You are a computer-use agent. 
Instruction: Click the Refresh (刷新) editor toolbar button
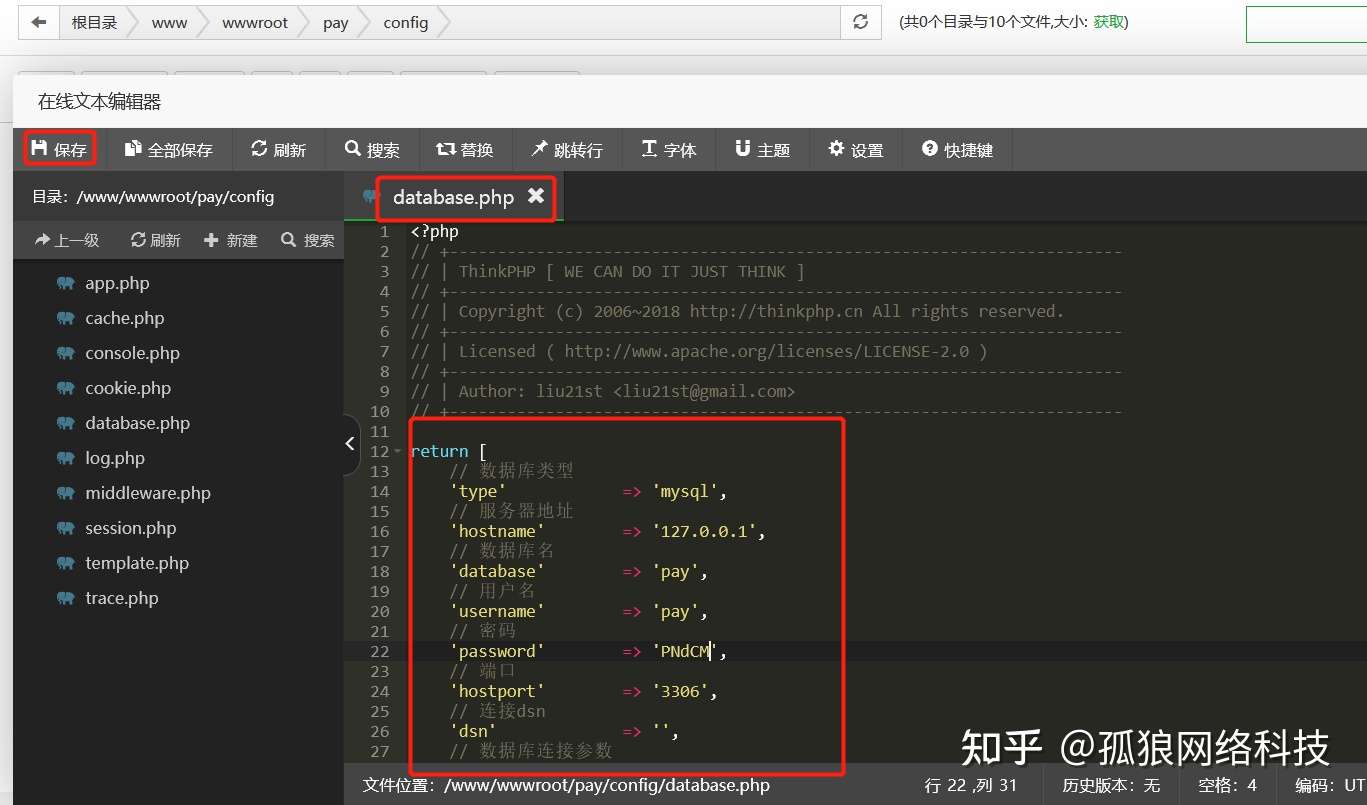tap(279, 150)
